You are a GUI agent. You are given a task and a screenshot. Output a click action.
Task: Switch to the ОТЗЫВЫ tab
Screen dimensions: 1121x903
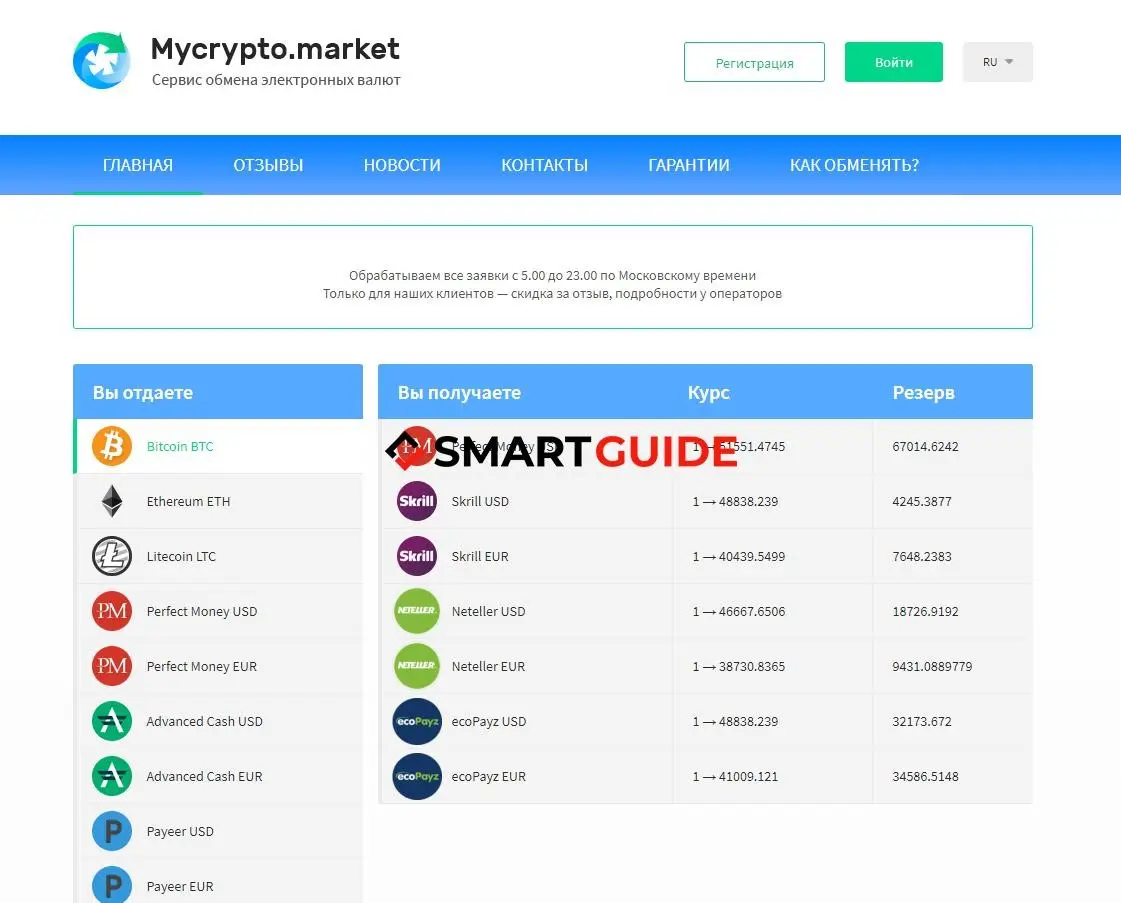pyautogui.click(x=268, y=165)
